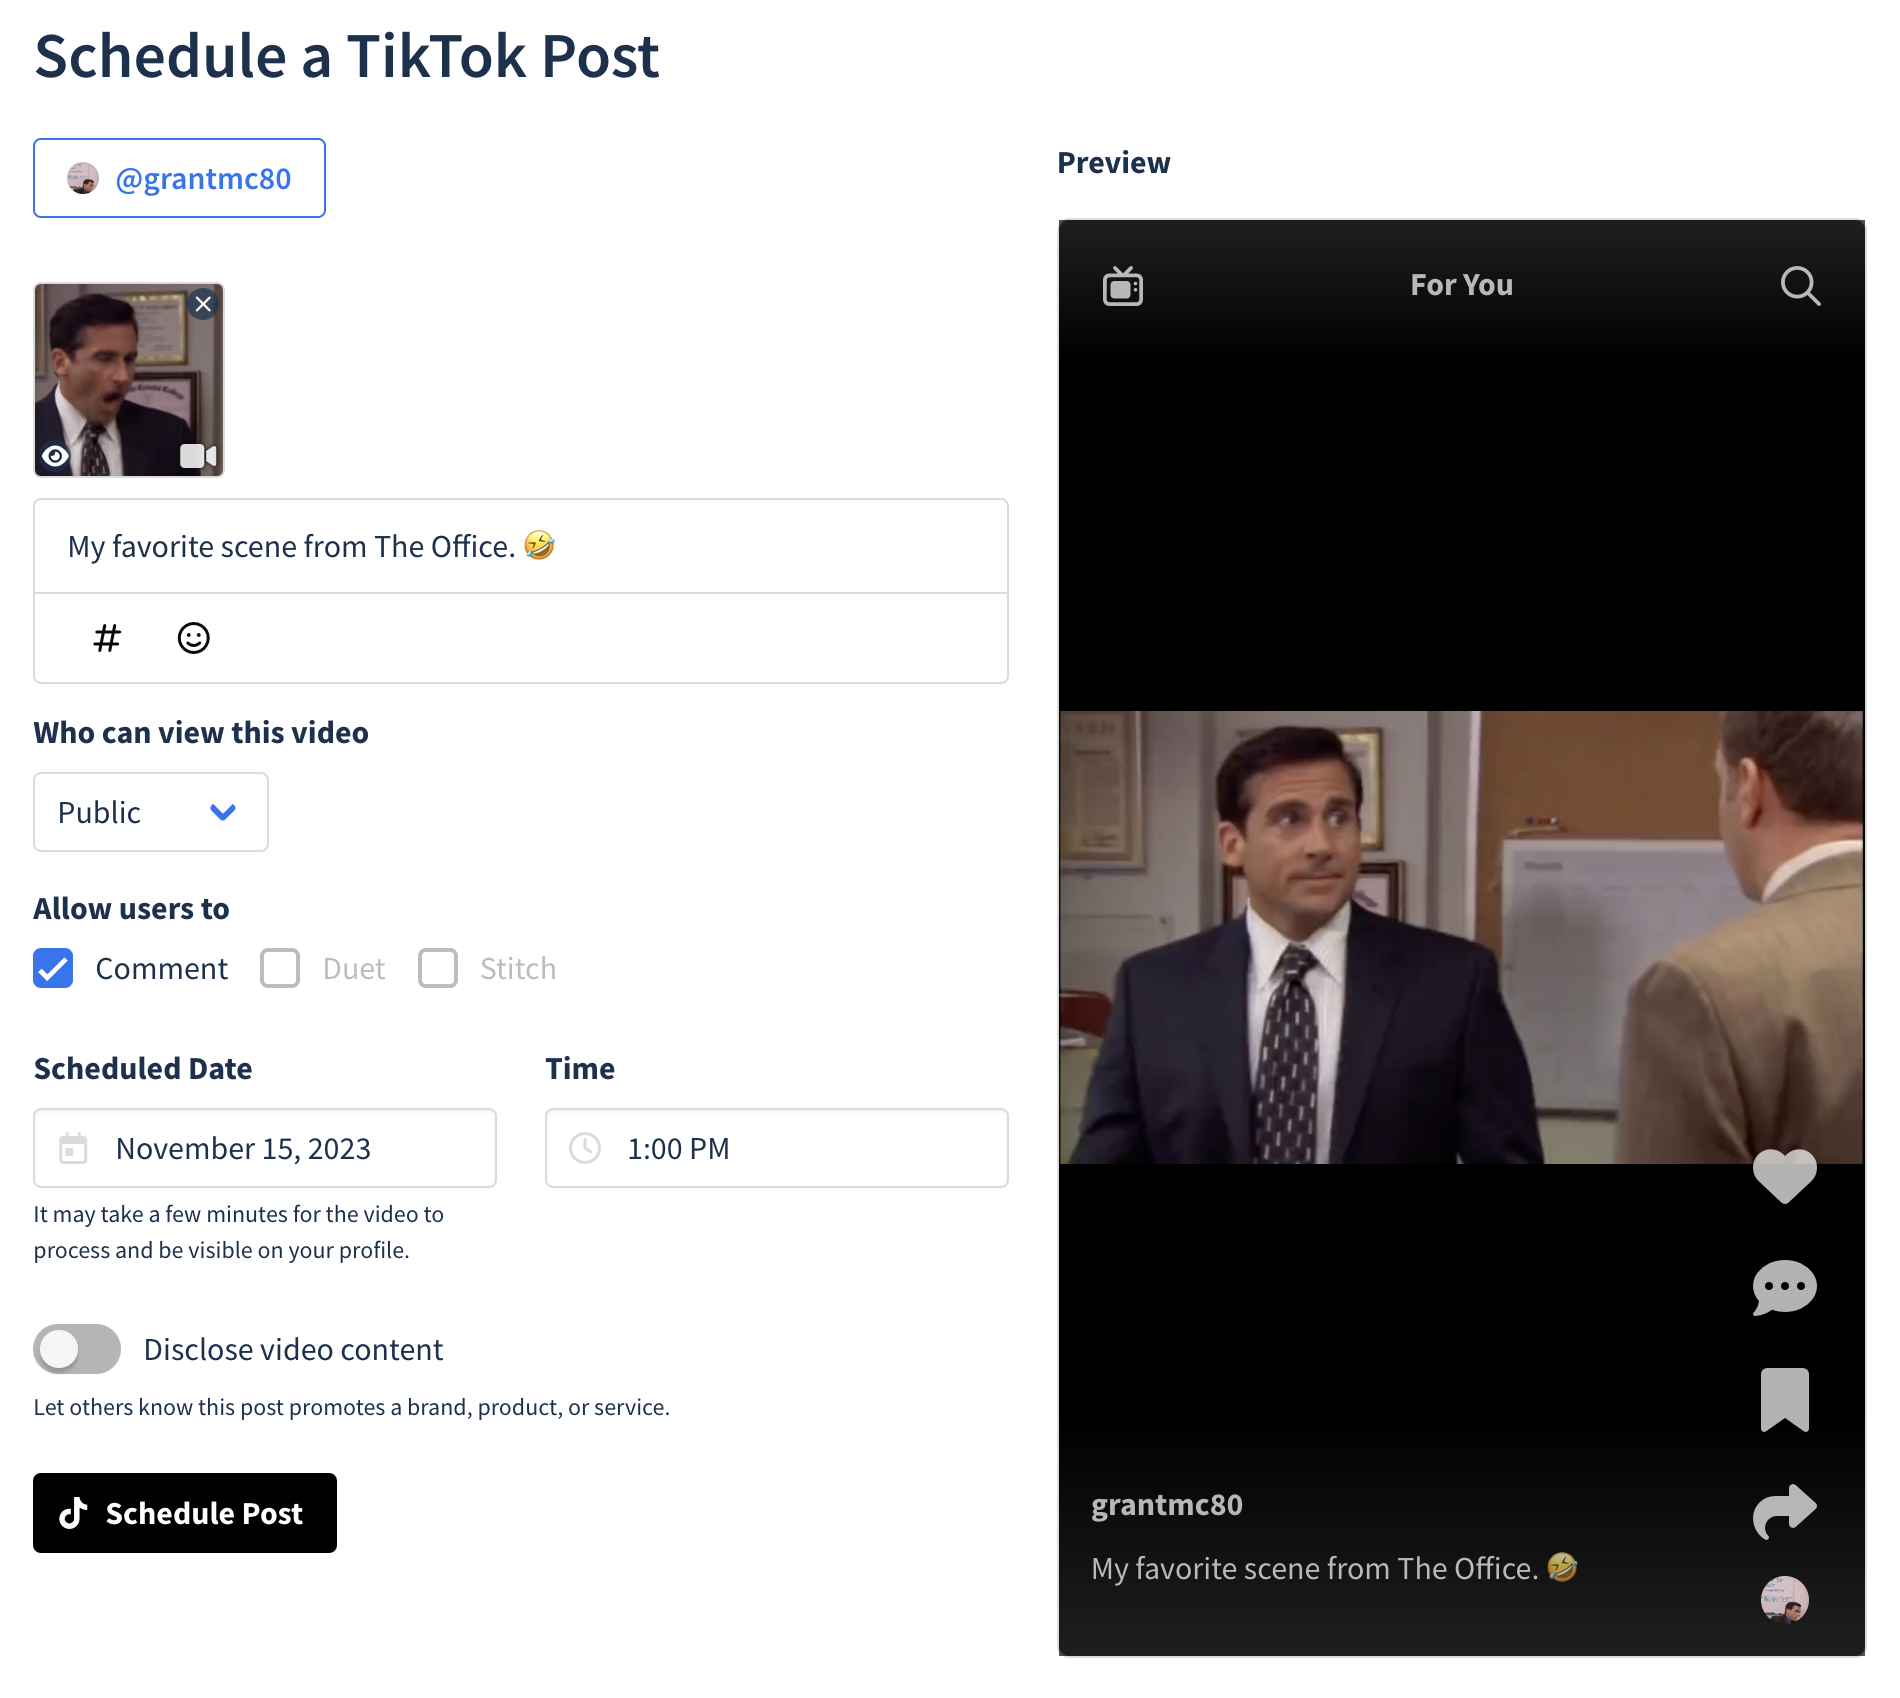
Task: Click the eye icon on the video thumbnail
Action: 55,455
